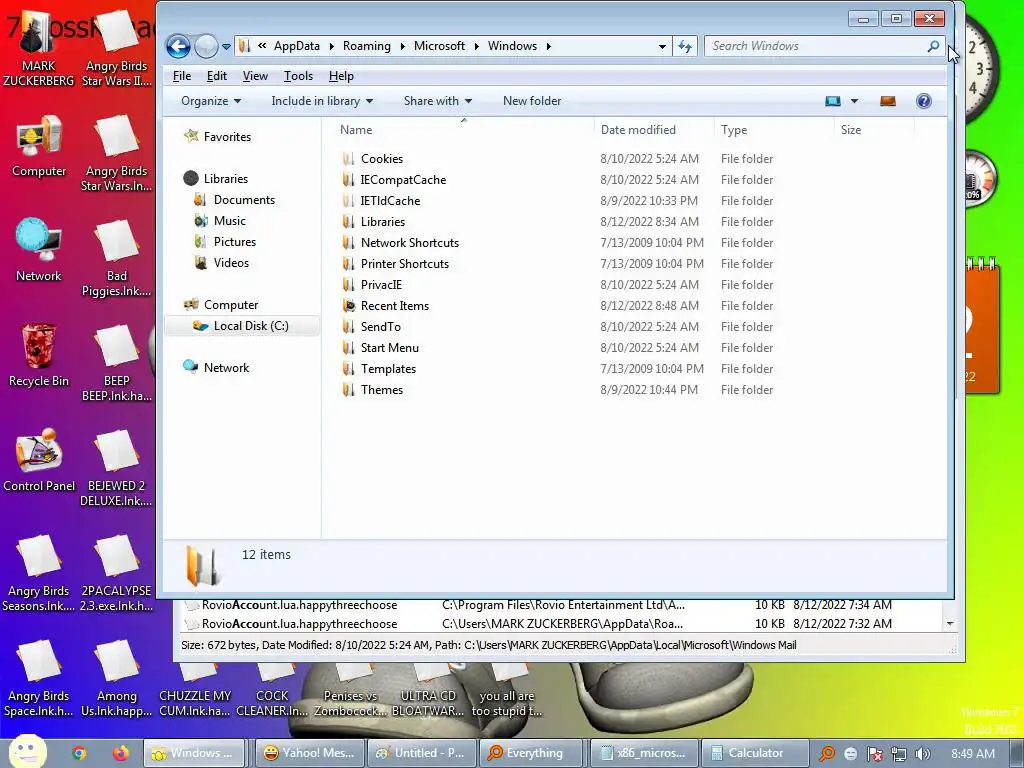Sort by the Name column header
Image resolution: width=1024 pixels, height=768 pixels.
tap(464, 129)
